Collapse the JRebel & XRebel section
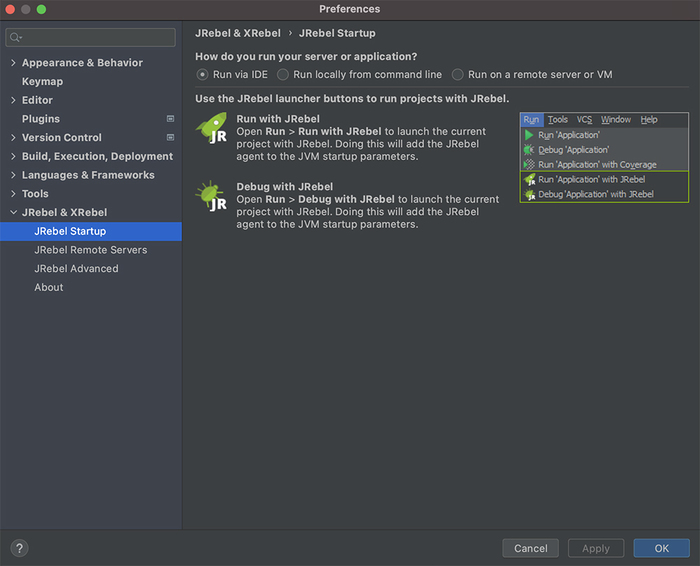This screenshot has height=566, width=700. 13,213
